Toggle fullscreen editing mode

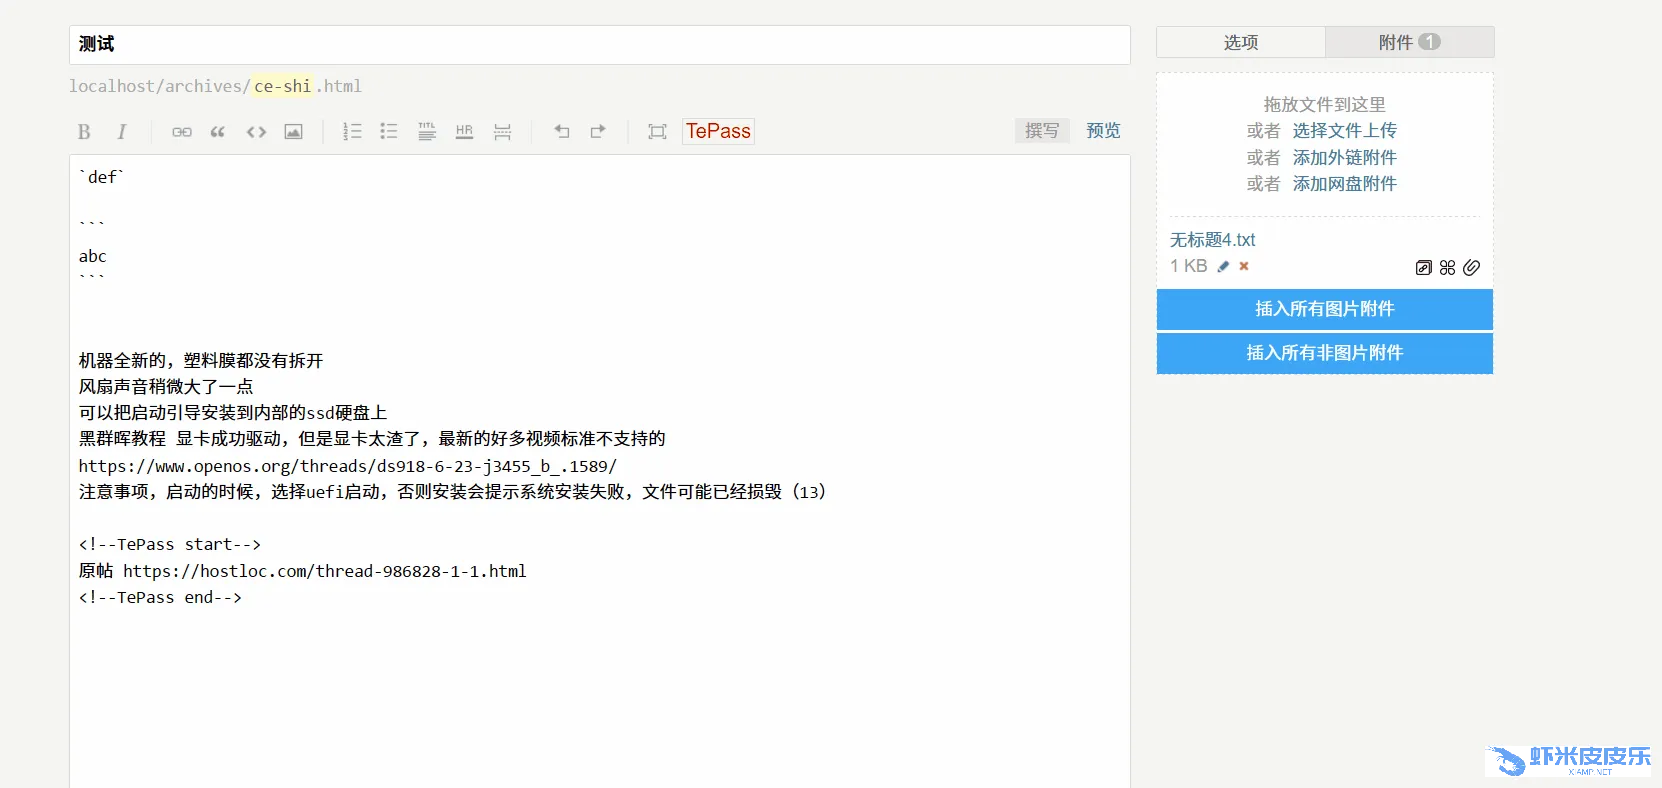[657, 132]
